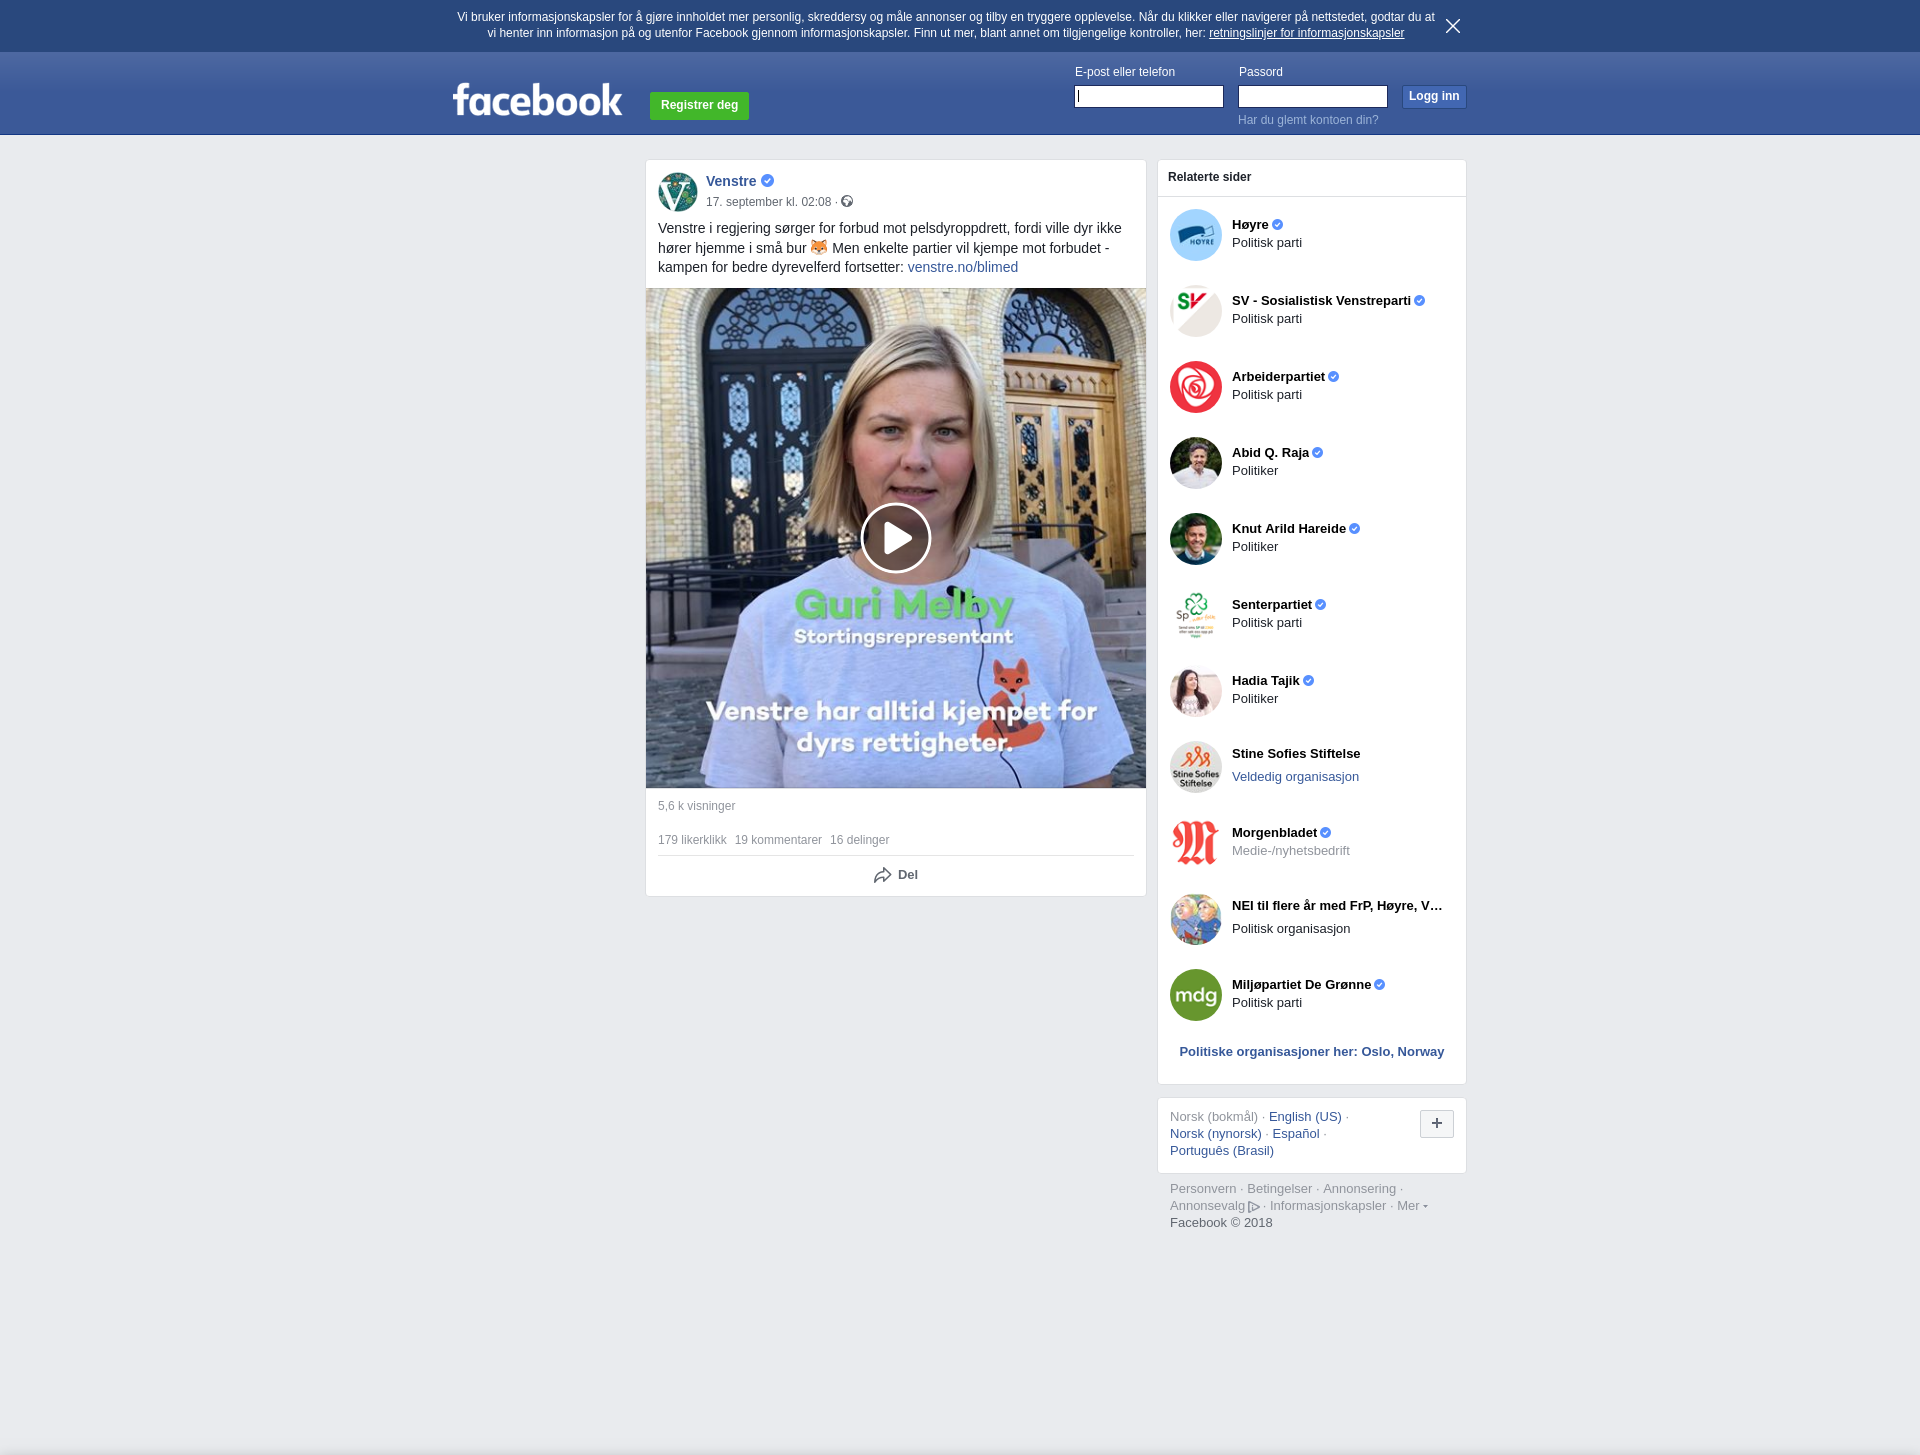Open NEI til flere år page picture
This screenshot has width=1920, height=1455.
(x=1196, y=919)
